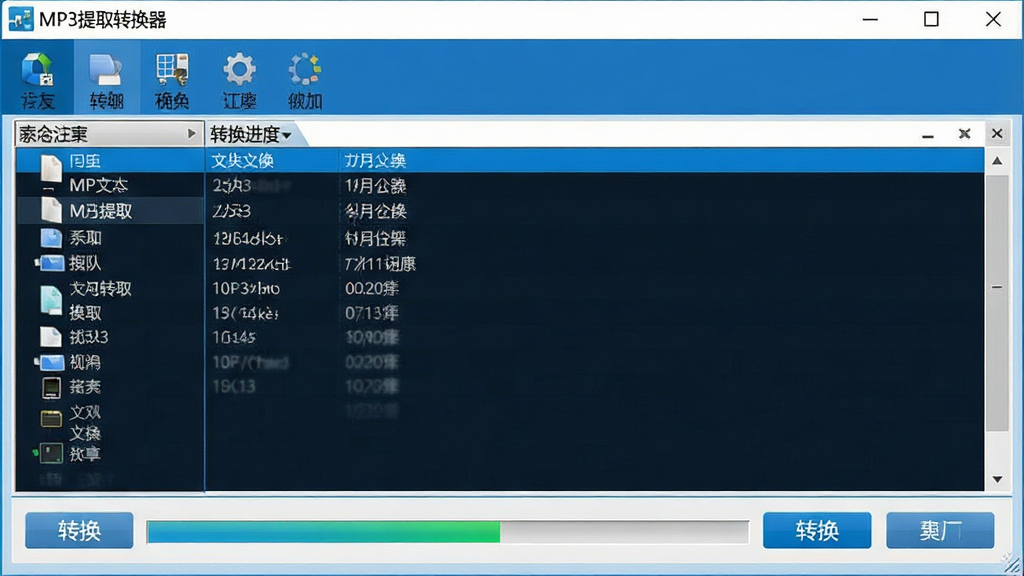
Task: Click the gear settings icon in toolbar
Action: click(239, 69)
